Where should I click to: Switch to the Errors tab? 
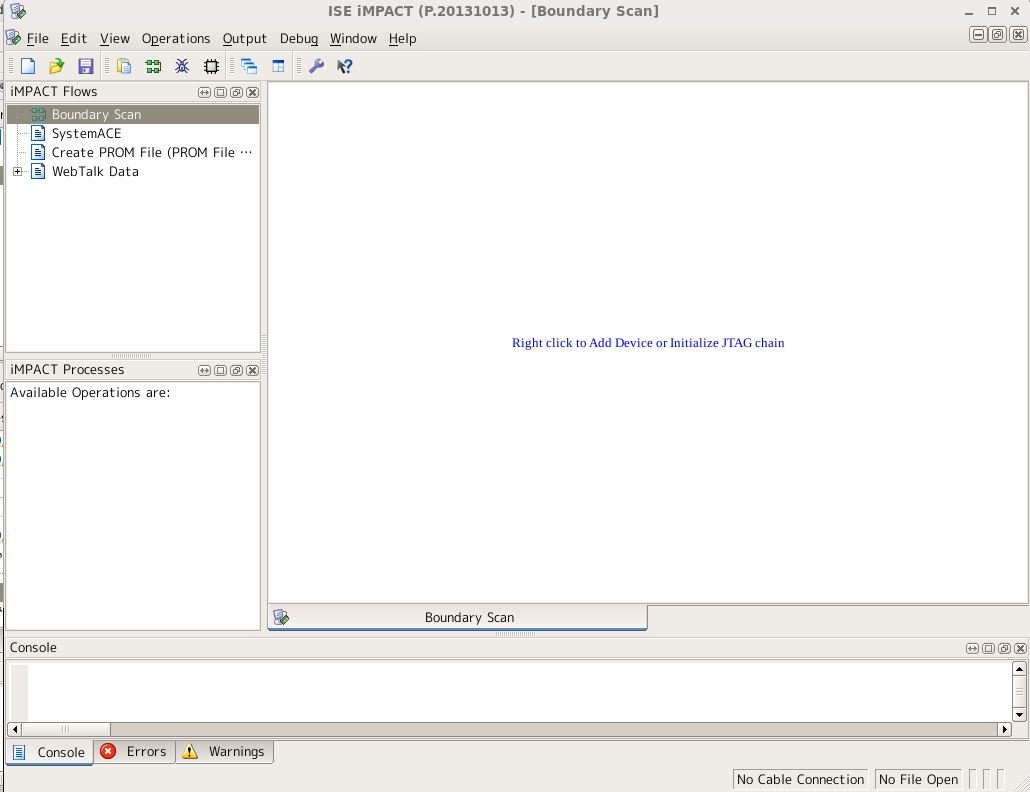pyautogui.click(x=134, y=752)
